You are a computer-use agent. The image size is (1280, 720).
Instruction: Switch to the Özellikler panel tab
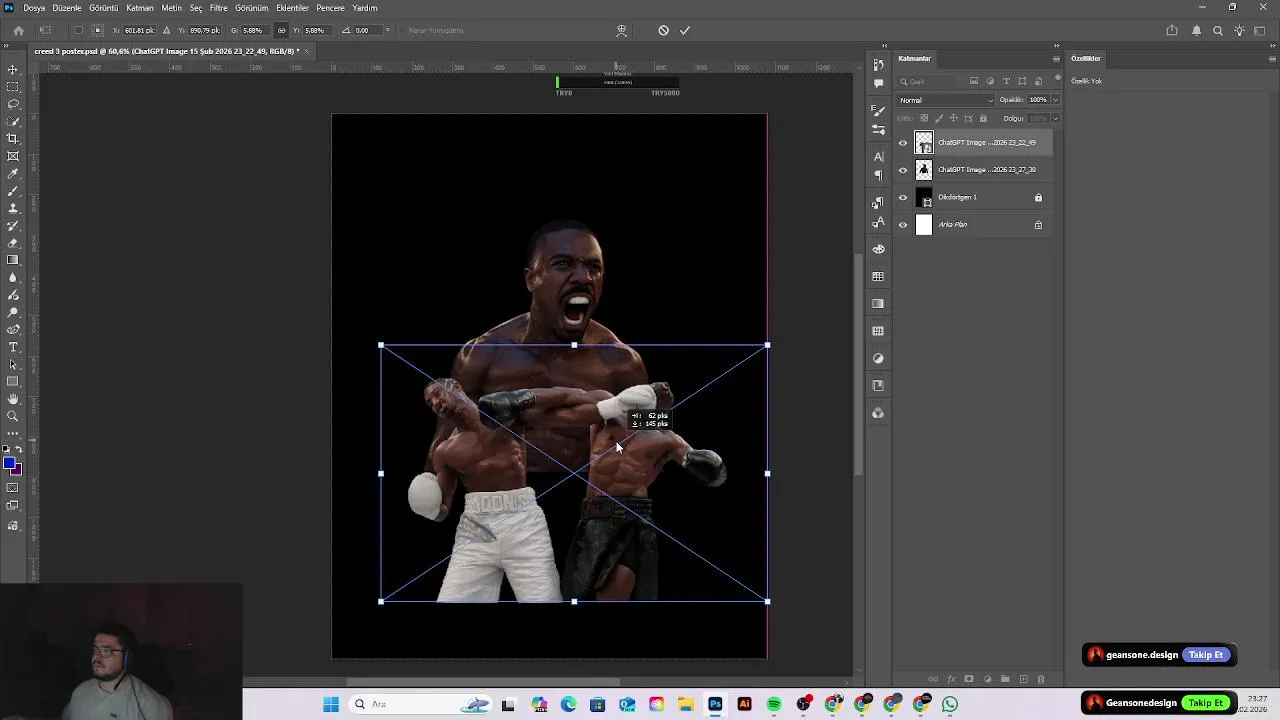point(1086,59)
